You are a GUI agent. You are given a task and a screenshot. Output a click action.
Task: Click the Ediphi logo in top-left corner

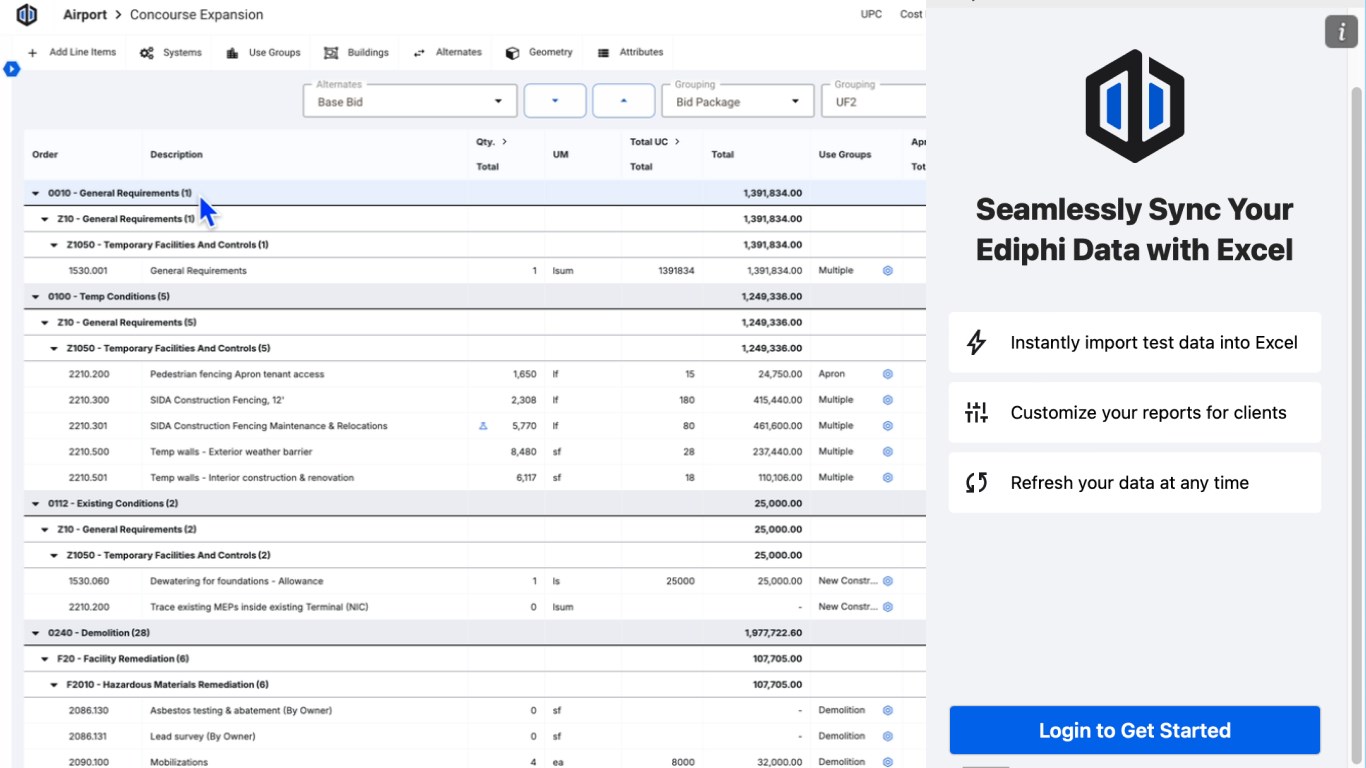pyautogui.click(x=27, y=14)
